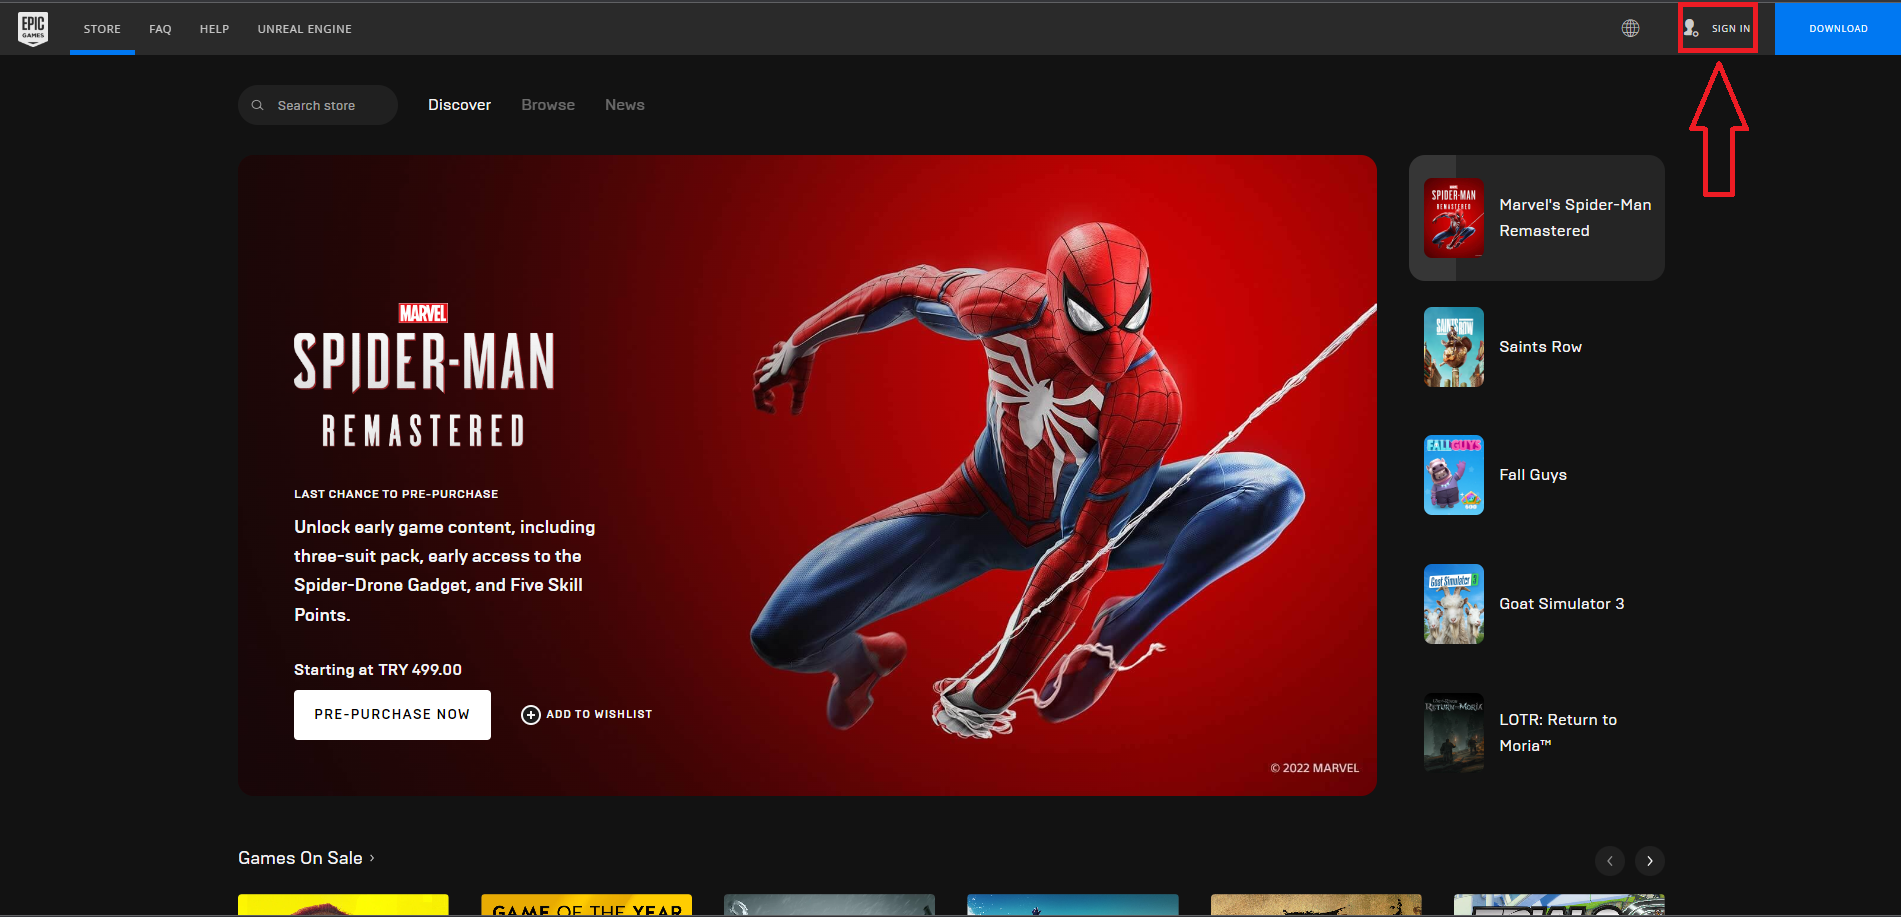This screenshot has height=917, width=1901.
Task: Click the Spider-Man Remastered game logo
Action: pos(424,376)
